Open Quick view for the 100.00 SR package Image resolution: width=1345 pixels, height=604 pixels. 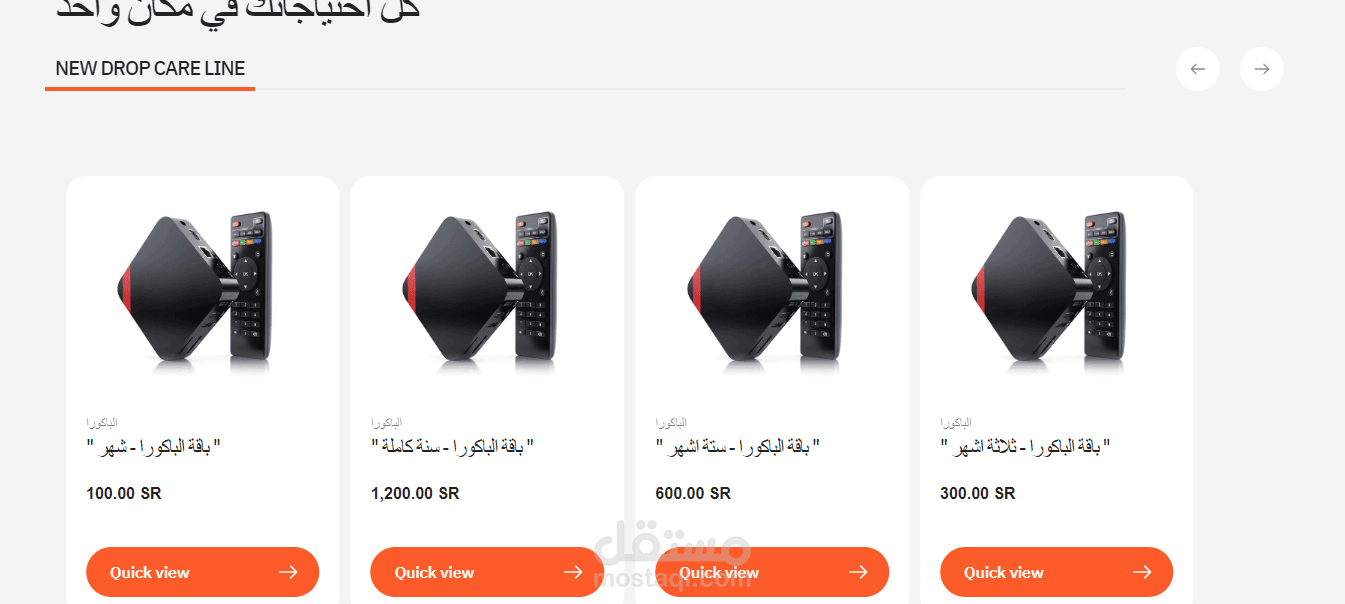click(202, 572)
